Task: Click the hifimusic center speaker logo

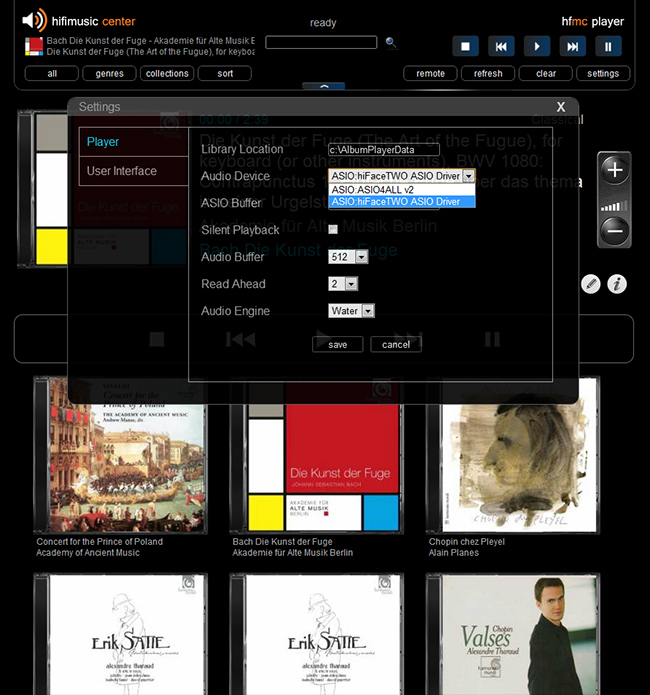Action: (35, 20)
